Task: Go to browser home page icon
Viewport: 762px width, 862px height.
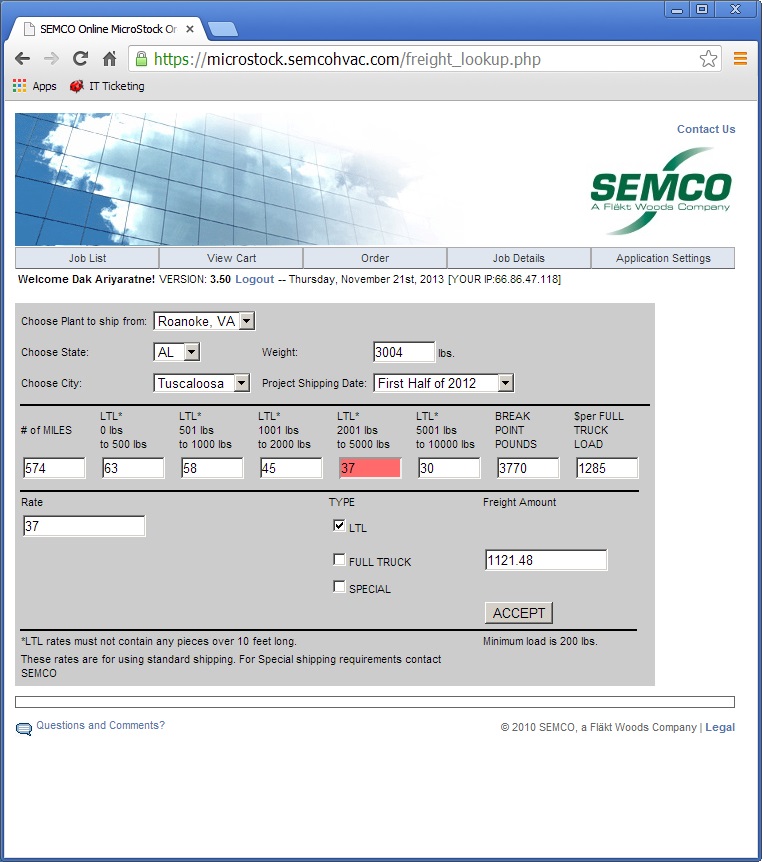Action: click(x=109, y=59)
